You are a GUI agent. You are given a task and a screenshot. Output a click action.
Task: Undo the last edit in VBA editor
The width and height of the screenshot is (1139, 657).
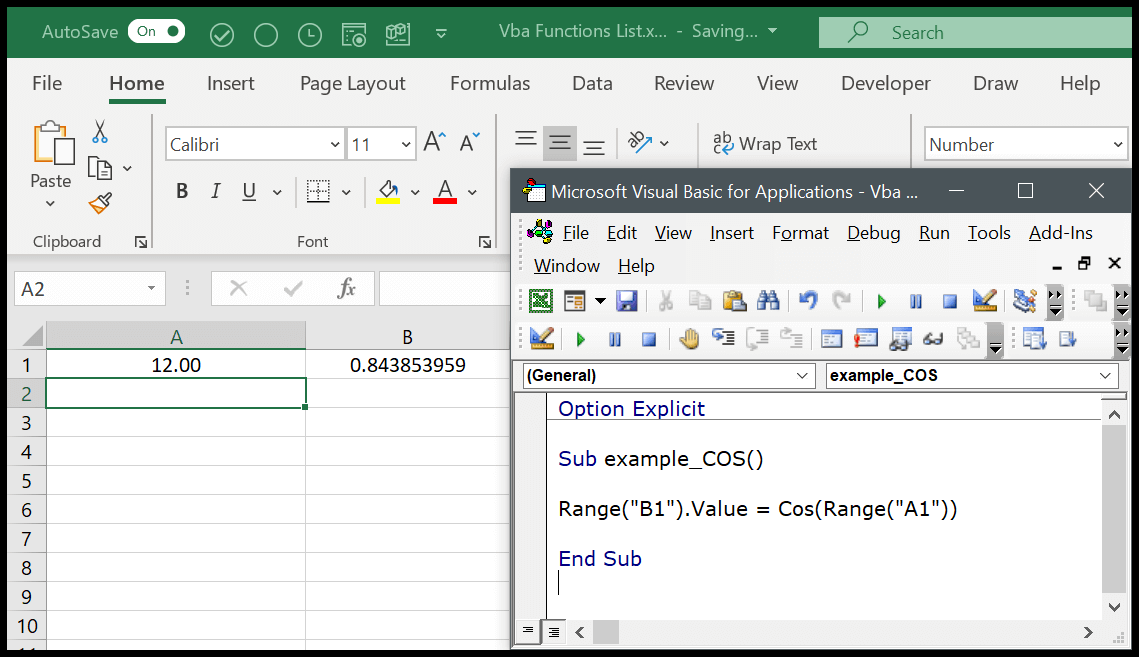tap(808, 301)
